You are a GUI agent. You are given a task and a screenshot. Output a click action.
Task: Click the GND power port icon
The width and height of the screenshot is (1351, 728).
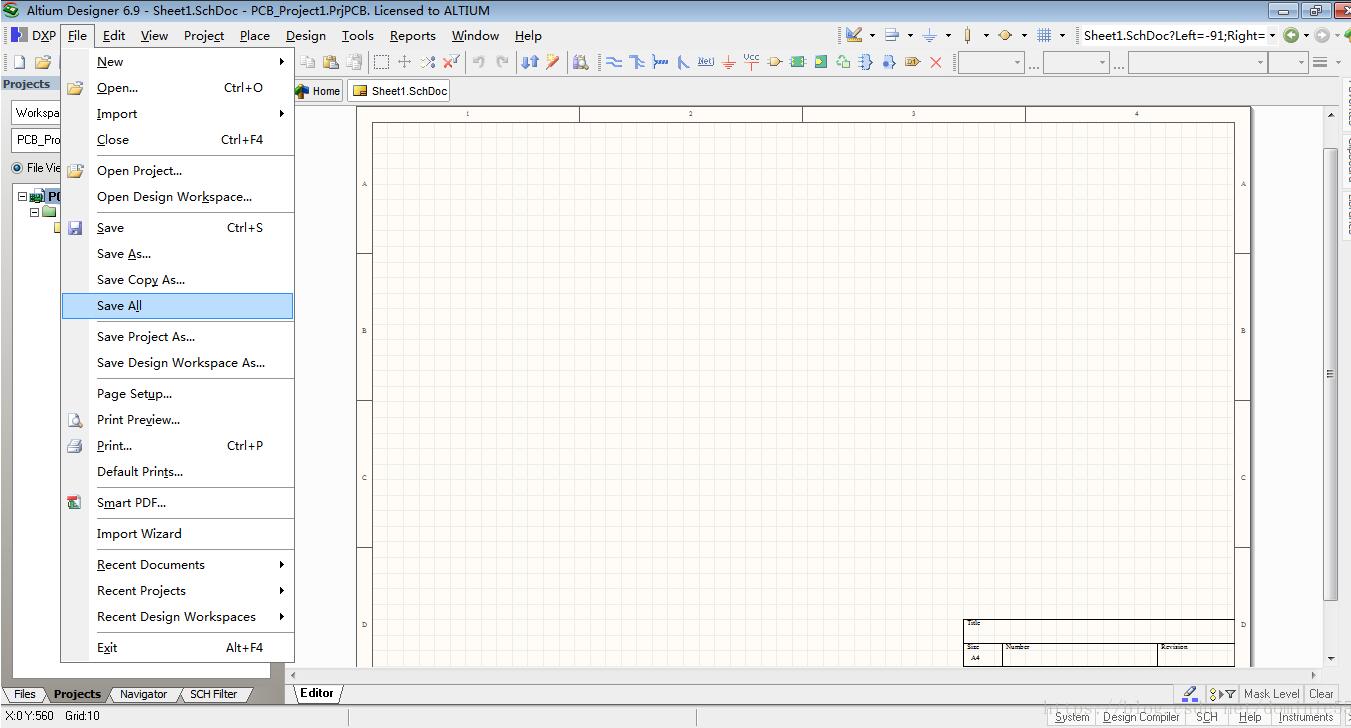point(728,62)
